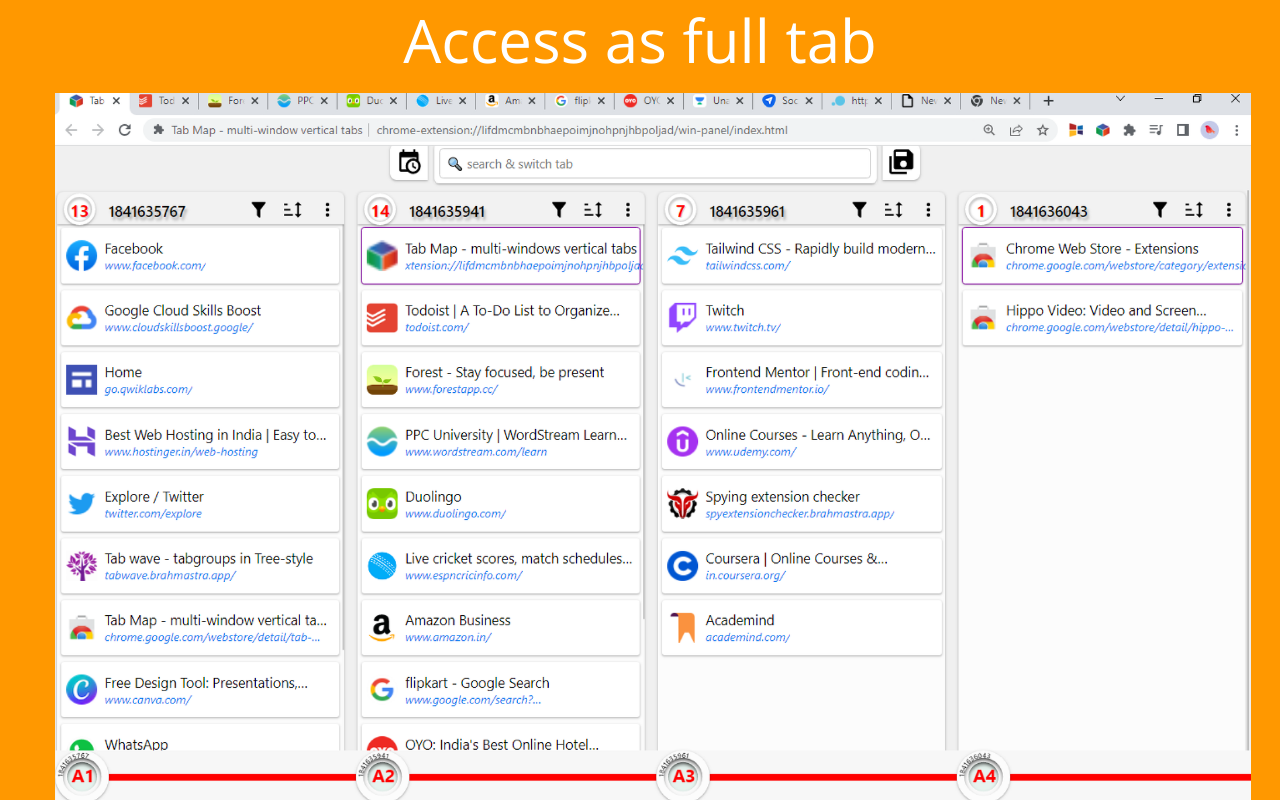Click in the search & switch tab field
1280x800 pixels.
click(x=655, y=164)
